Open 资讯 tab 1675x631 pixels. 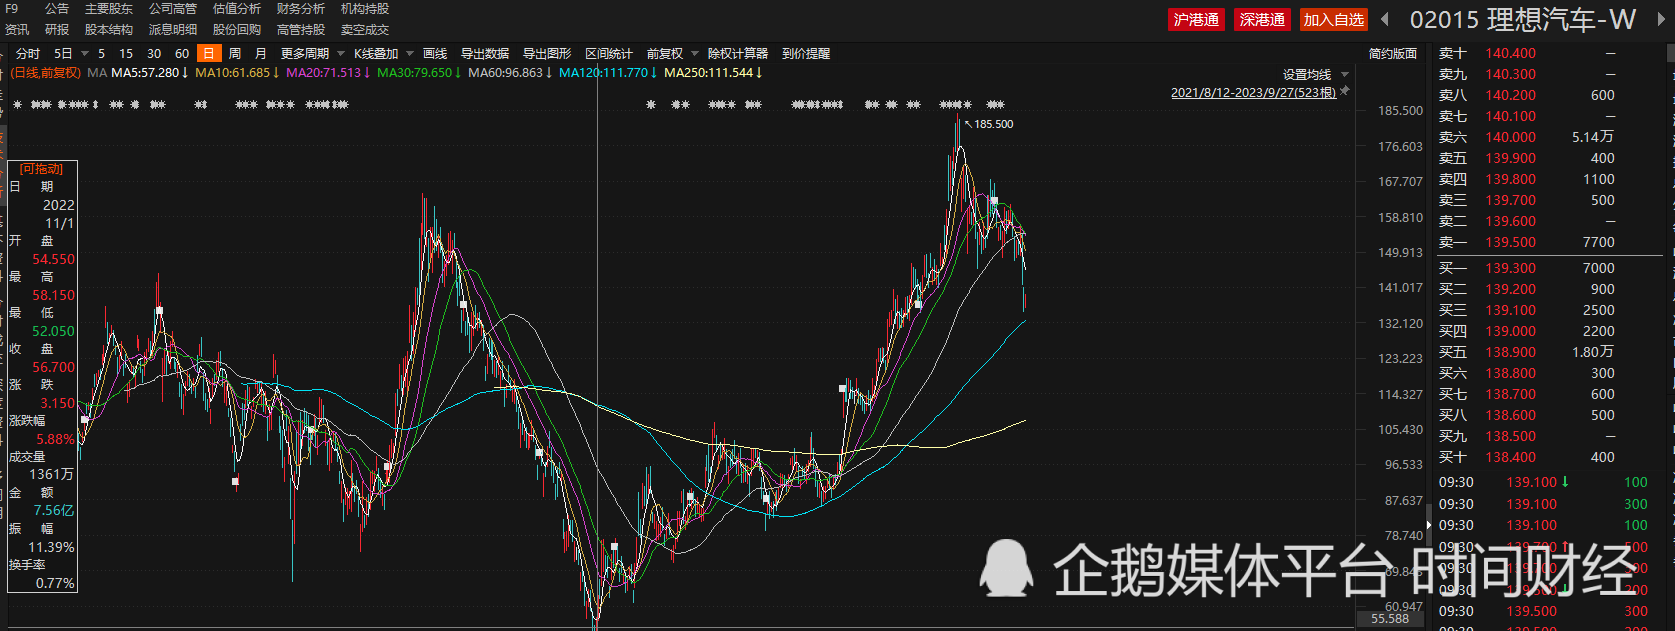[x=17, y=30]
